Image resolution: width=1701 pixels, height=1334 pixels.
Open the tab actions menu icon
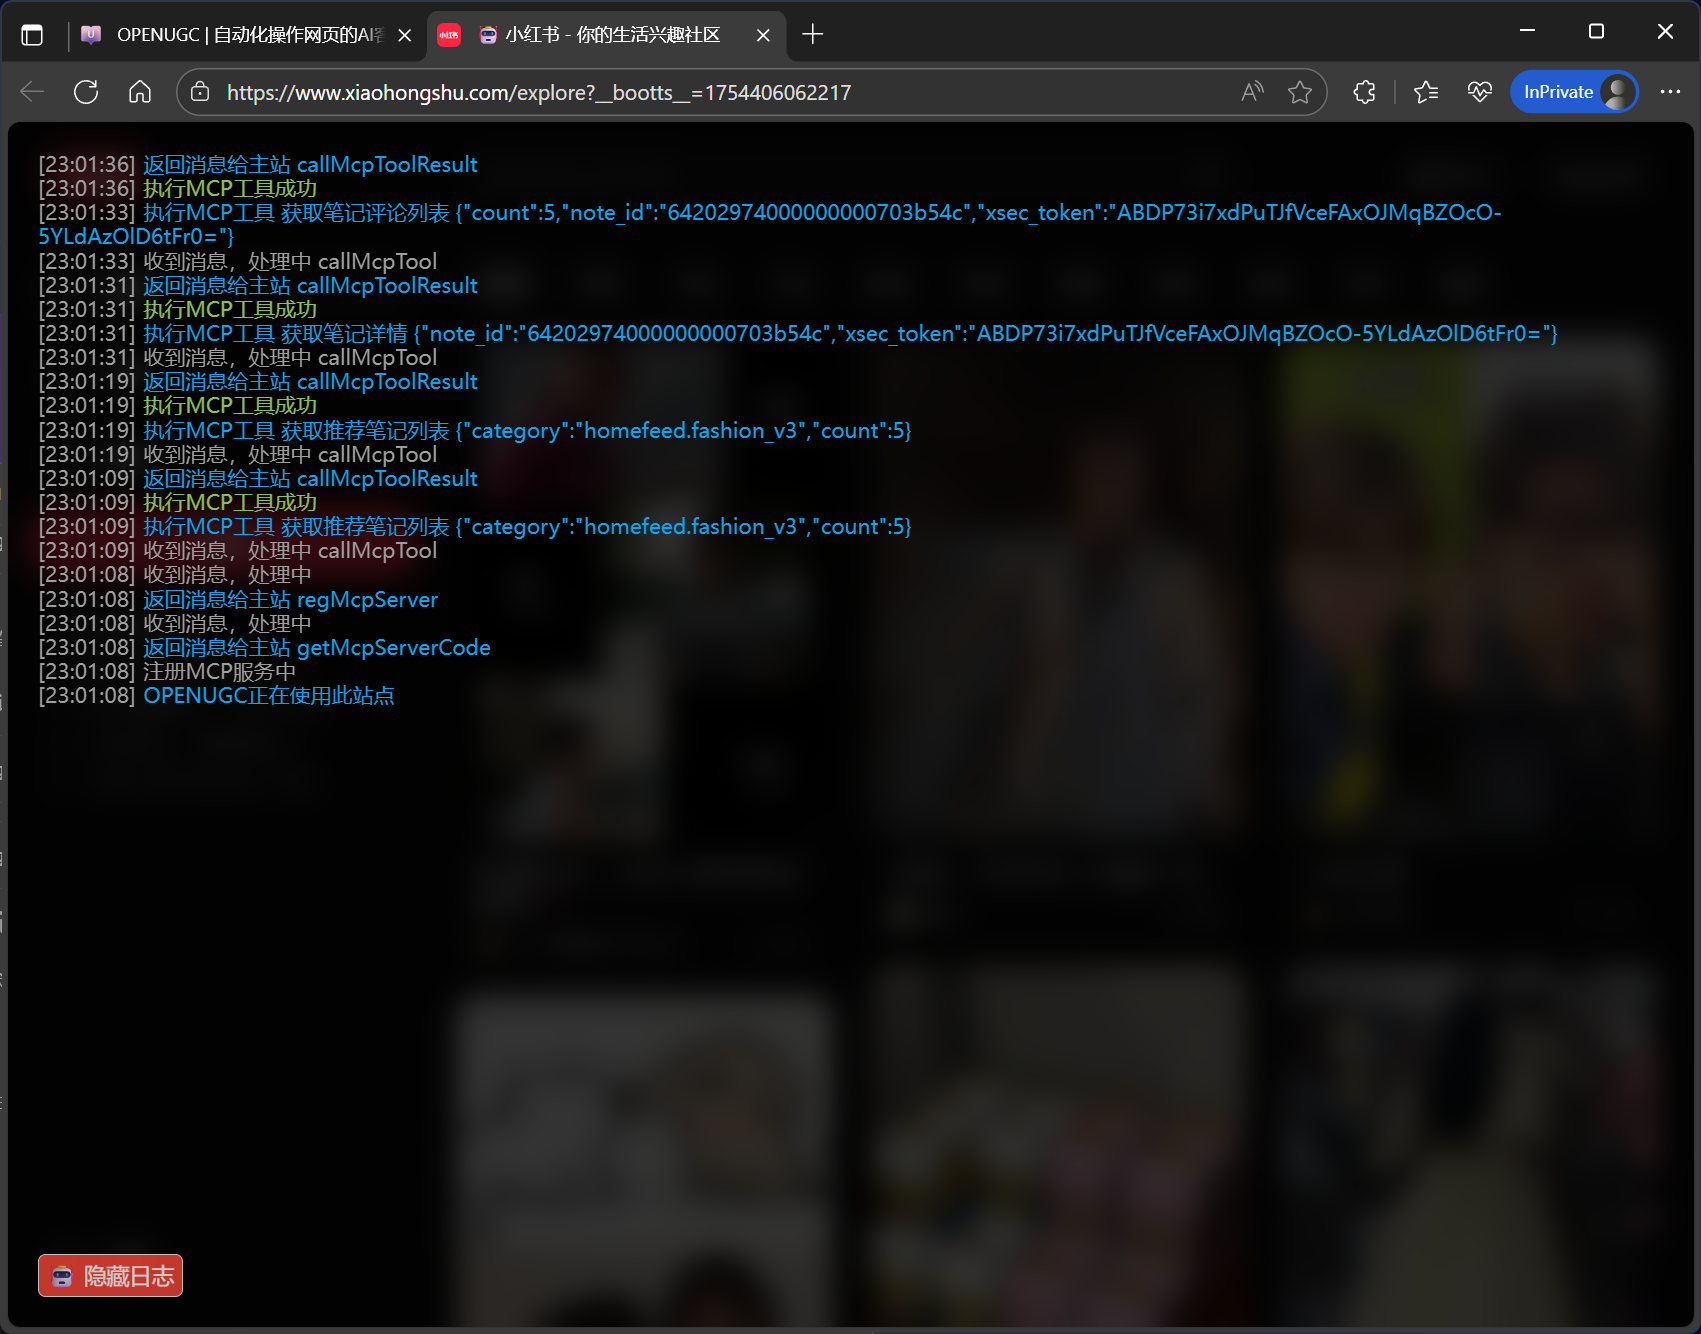[32, 35]
